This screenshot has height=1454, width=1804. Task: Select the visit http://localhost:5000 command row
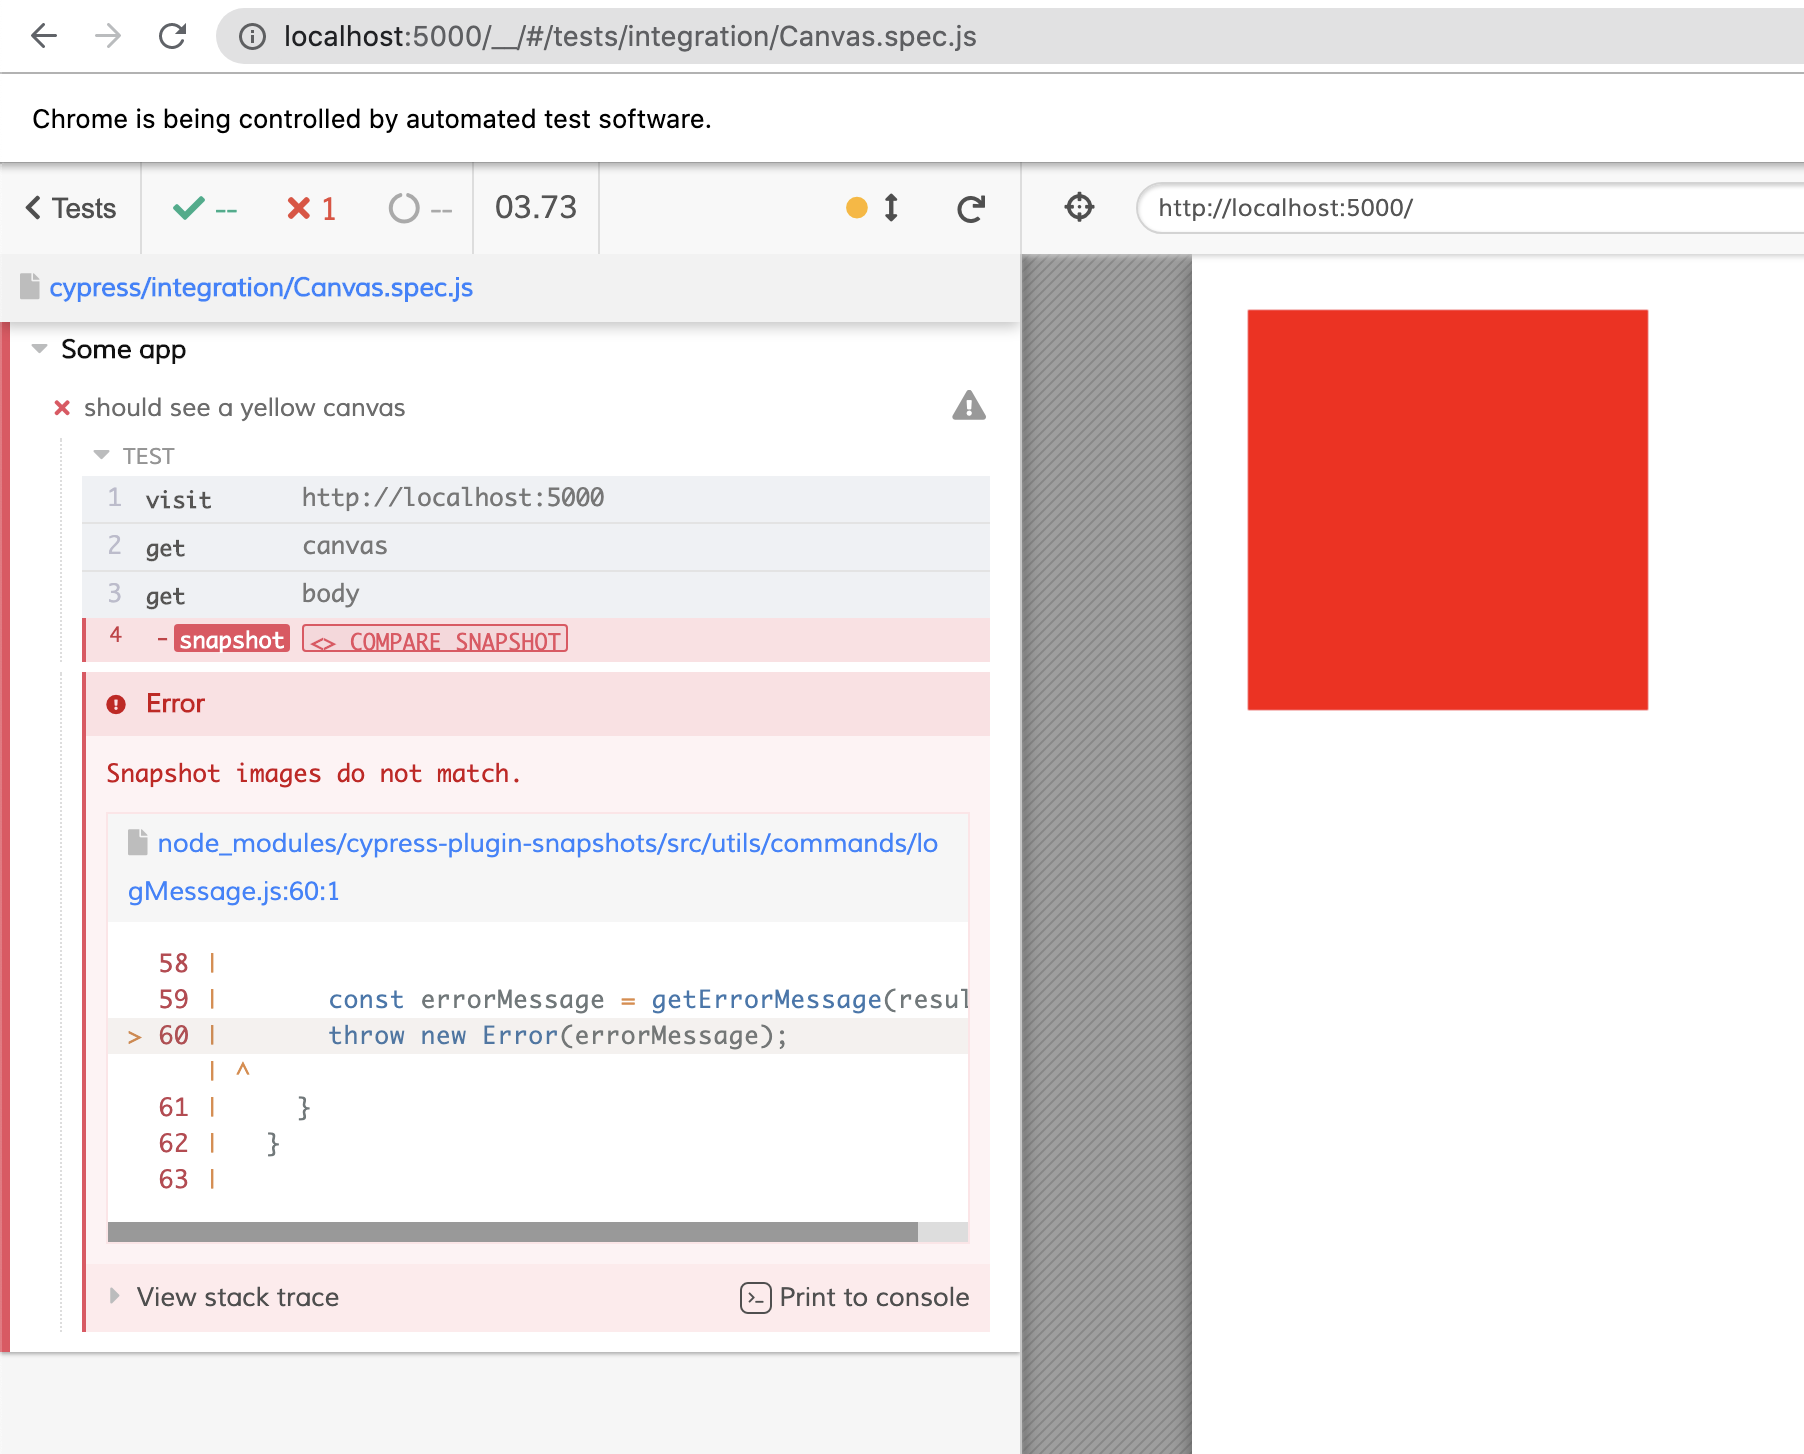[536, 498]
